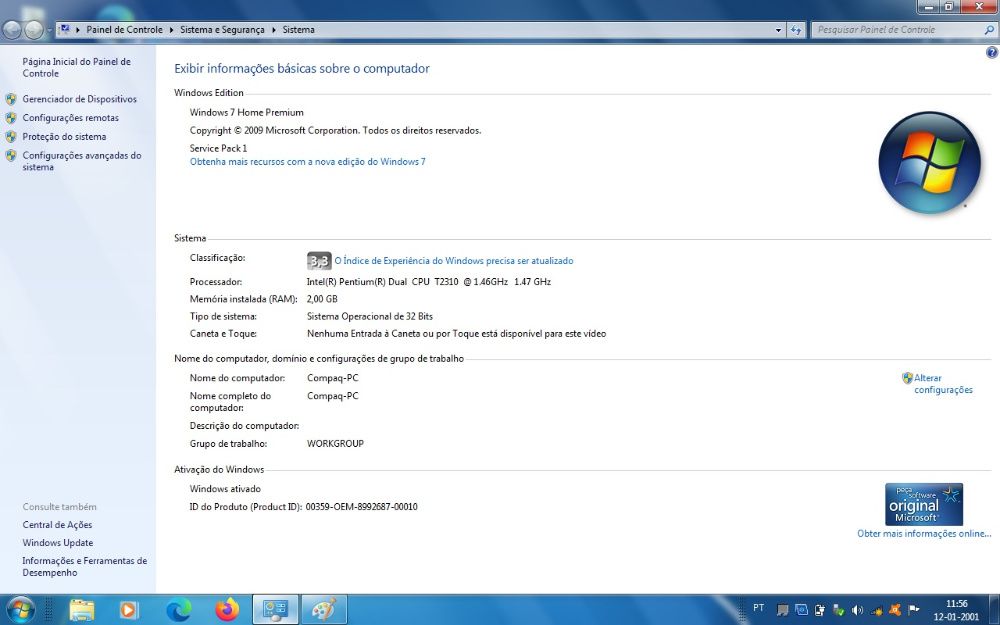Click the processor value Intel(R) Pentium(R) Dual
The height and width of the screenshot is (625, 1000).
click(429, 281)
